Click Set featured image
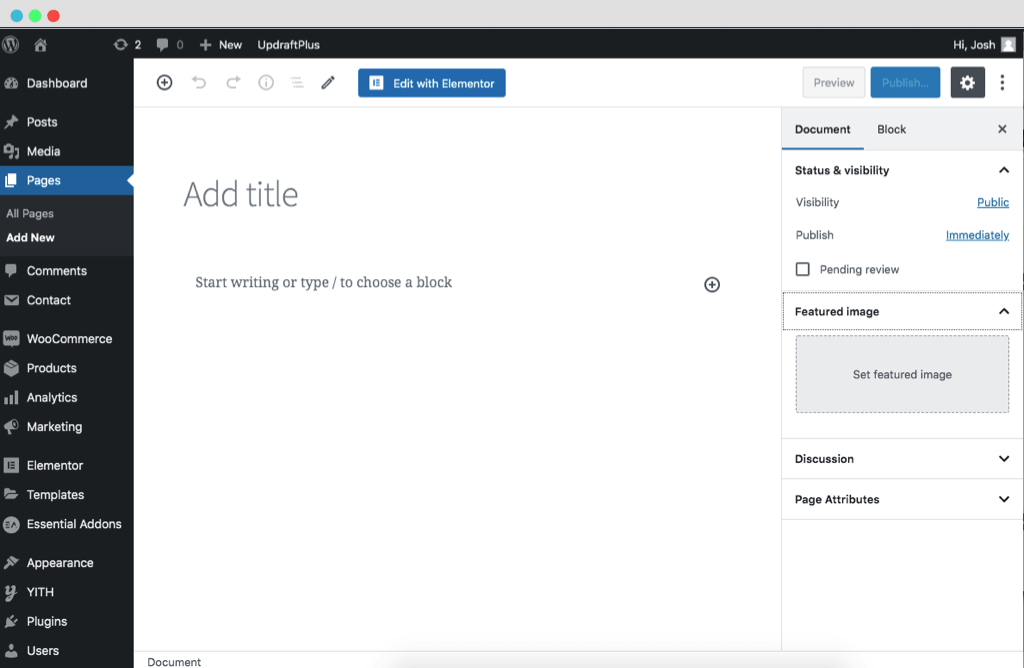Image resolution: width=1024 pixels, height=668 pixels. point(901,374)
